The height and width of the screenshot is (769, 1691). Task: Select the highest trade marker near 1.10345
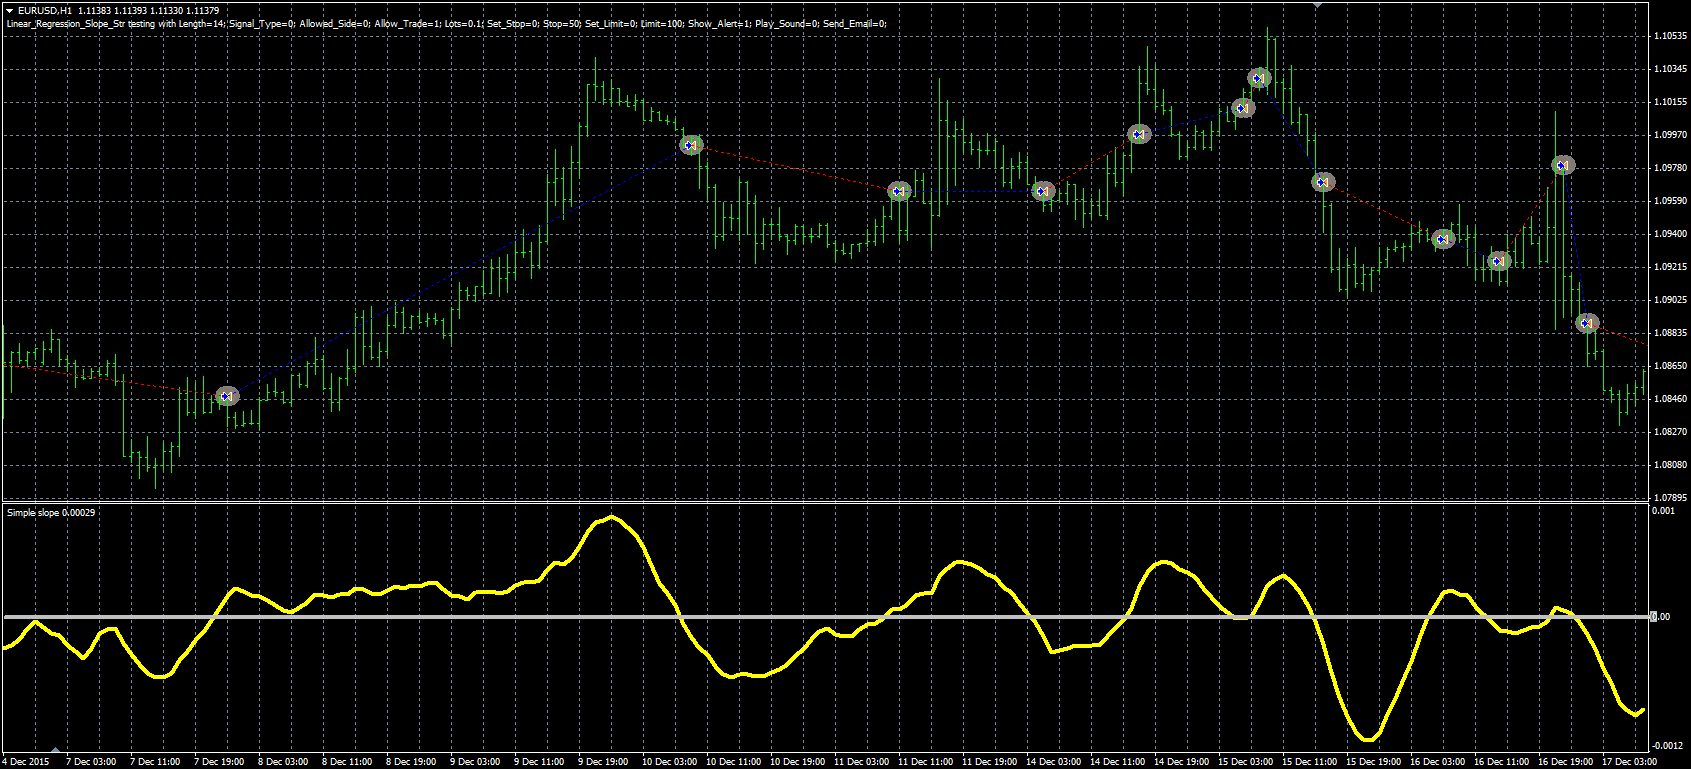[1259, 77]
